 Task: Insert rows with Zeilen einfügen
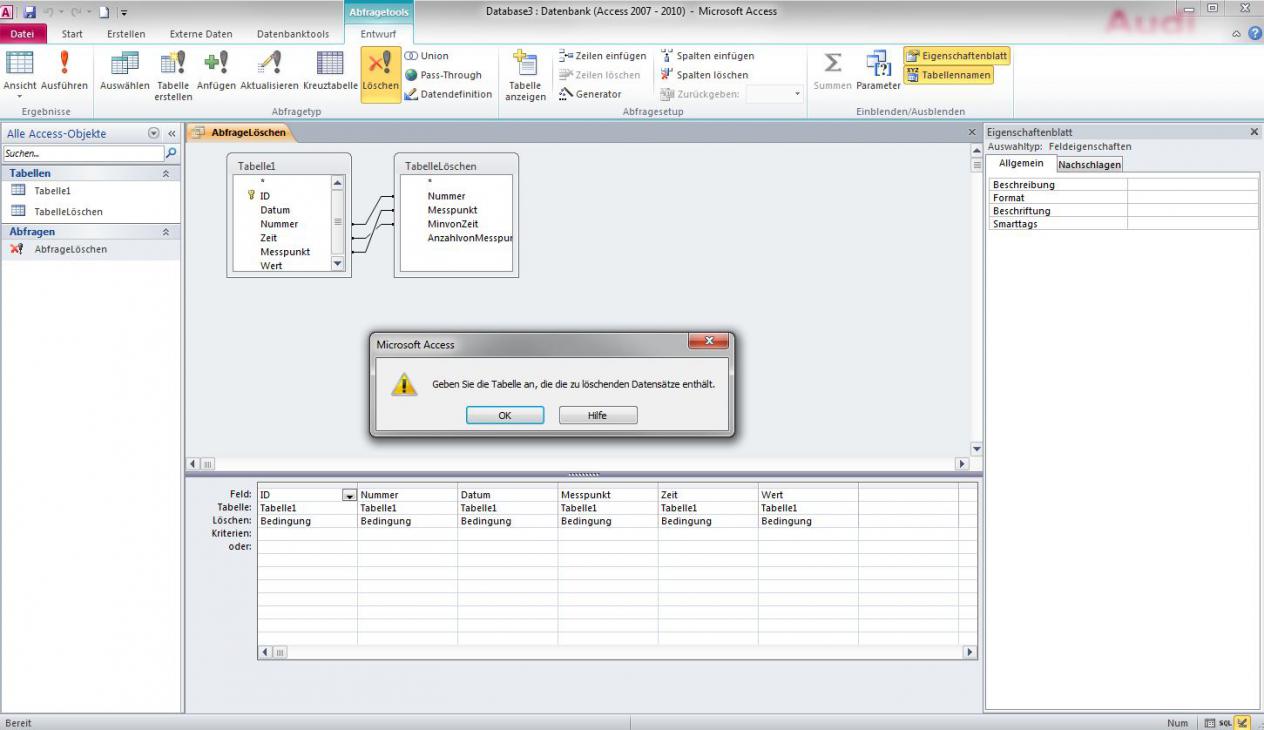point(603,56)
